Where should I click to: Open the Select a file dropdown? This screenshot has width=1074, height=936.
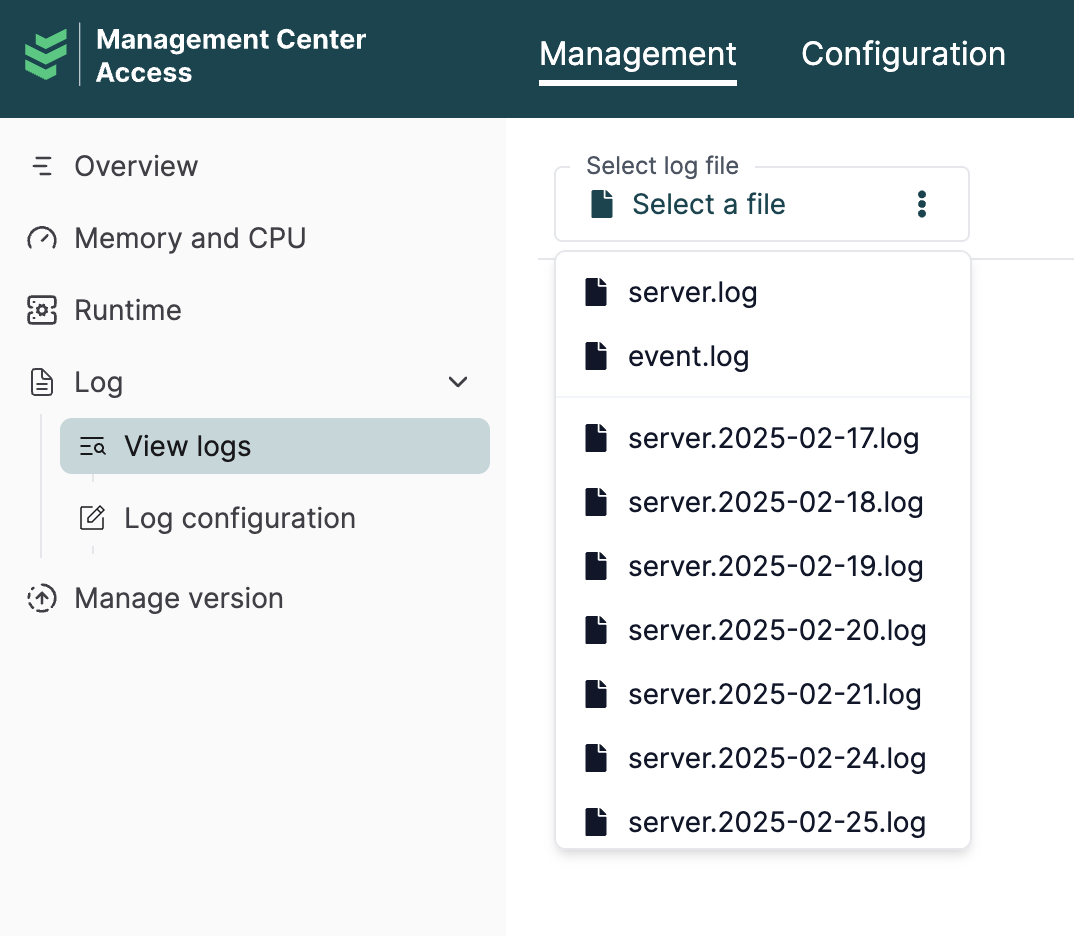[708, 204]
